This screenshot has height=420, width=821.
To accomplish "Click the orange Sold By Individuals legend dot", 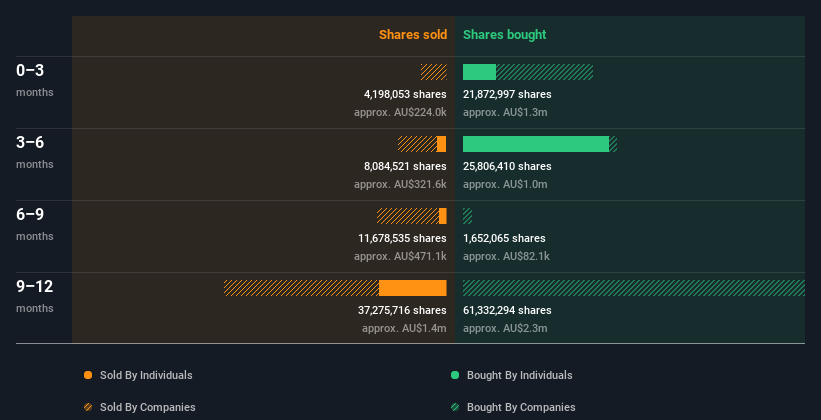I will pyautogui.click(x=88, y=375).
